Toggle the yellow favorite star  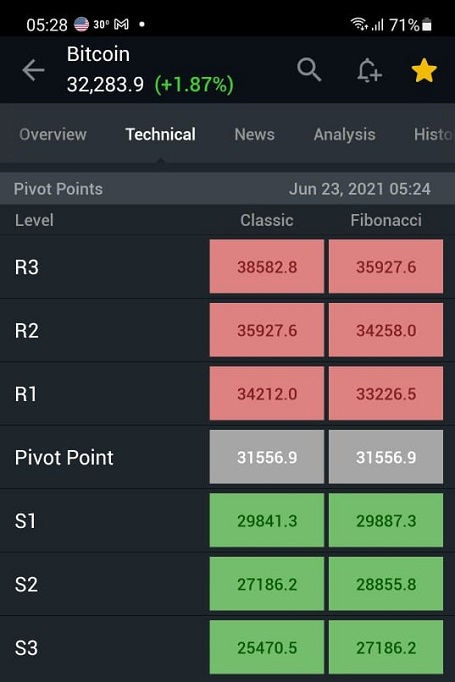point(424,70)
